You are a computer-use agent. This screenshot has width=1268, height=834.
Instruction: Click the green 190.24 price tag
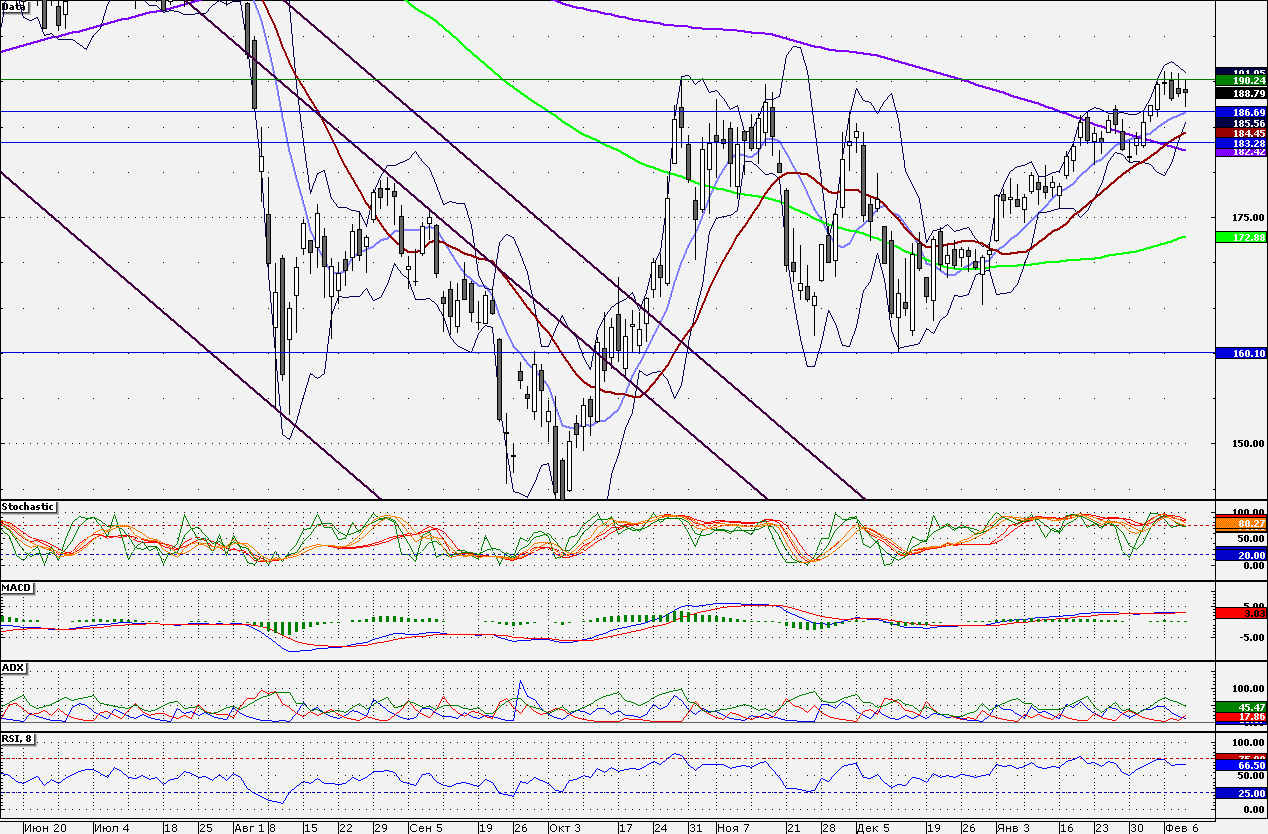point(1241,82)
